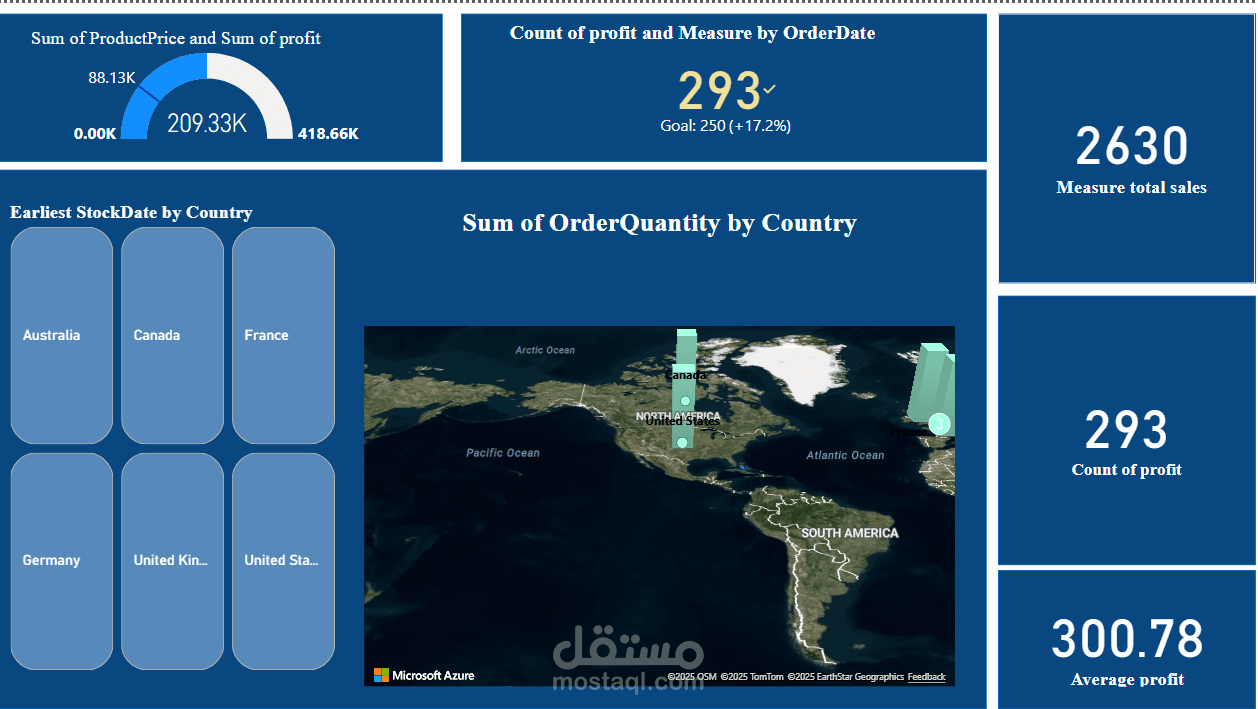Click the United States data point on map

[682, 442]
